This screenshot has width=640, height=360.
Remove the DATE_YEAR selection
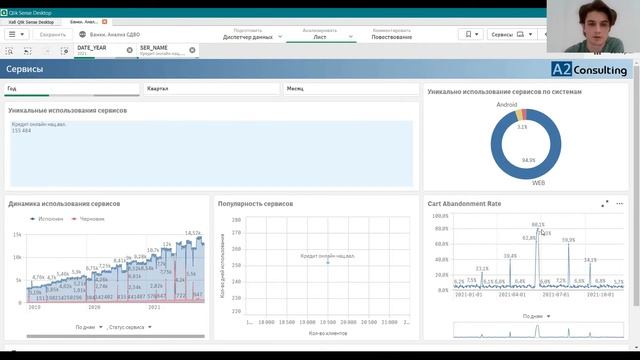[x=129, y=50]
